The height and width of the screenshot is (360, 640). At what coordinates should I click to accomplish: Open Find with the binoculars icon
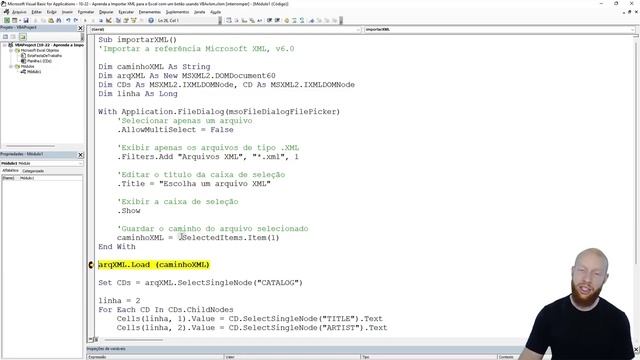58,20
